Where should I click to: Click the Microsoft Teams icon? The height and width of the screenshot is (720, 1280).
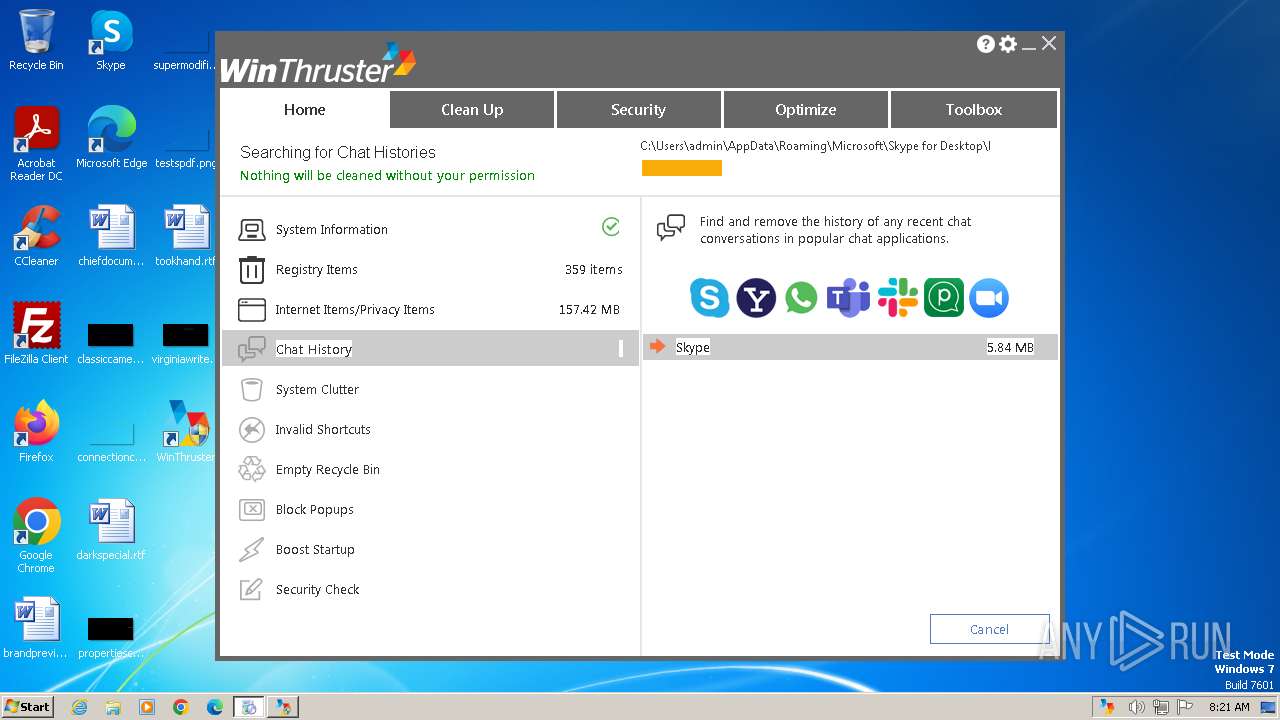848,298
